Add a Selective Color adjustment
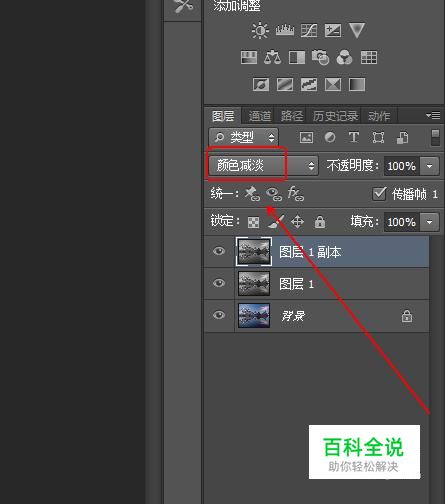This screenshot has height=504, width=445. point(333,85)
